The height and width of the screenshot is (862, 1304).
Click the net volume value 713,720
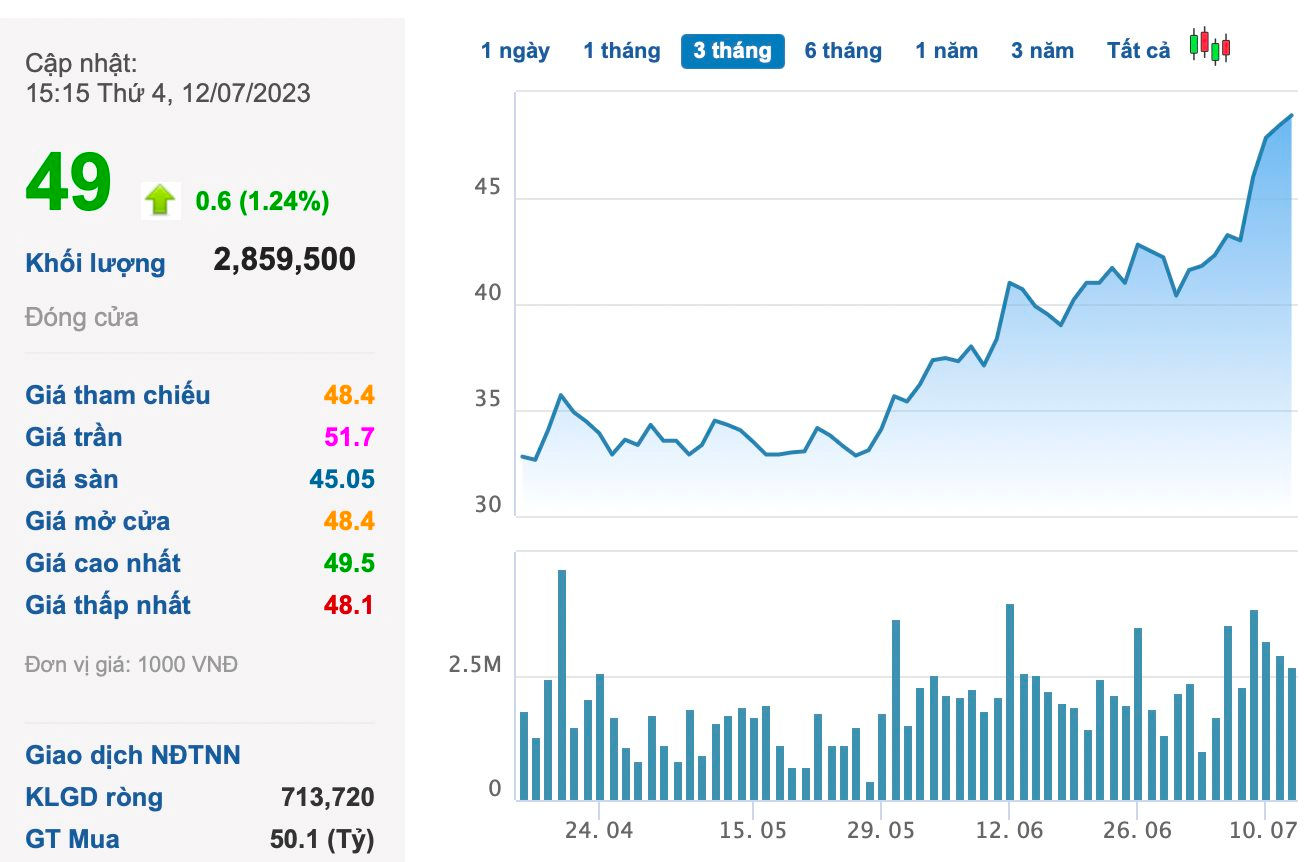click(328, 797)
